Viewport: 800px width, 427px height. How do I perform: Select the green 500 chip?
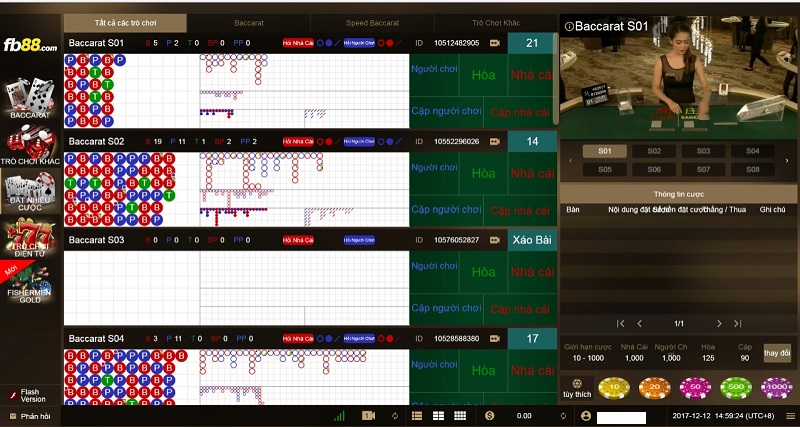736,388
